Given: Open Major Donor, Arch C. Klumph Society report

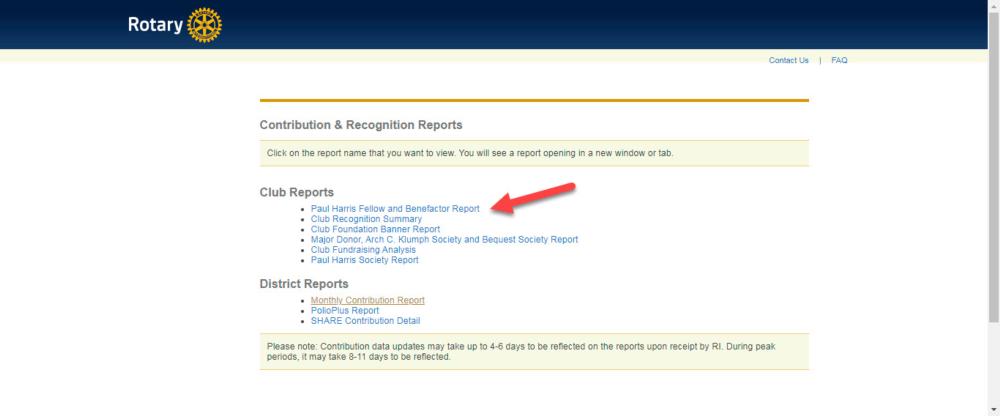Looking at the screenshot, I should [x=445, y=240].
